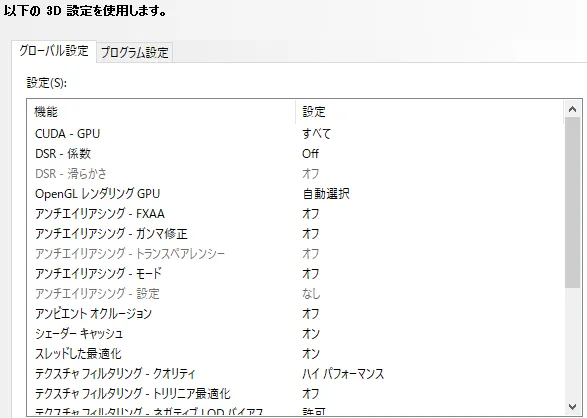587x418 pixels.
Task: Select the グローバル設定 tab
Action: click(x=54, y=51)
